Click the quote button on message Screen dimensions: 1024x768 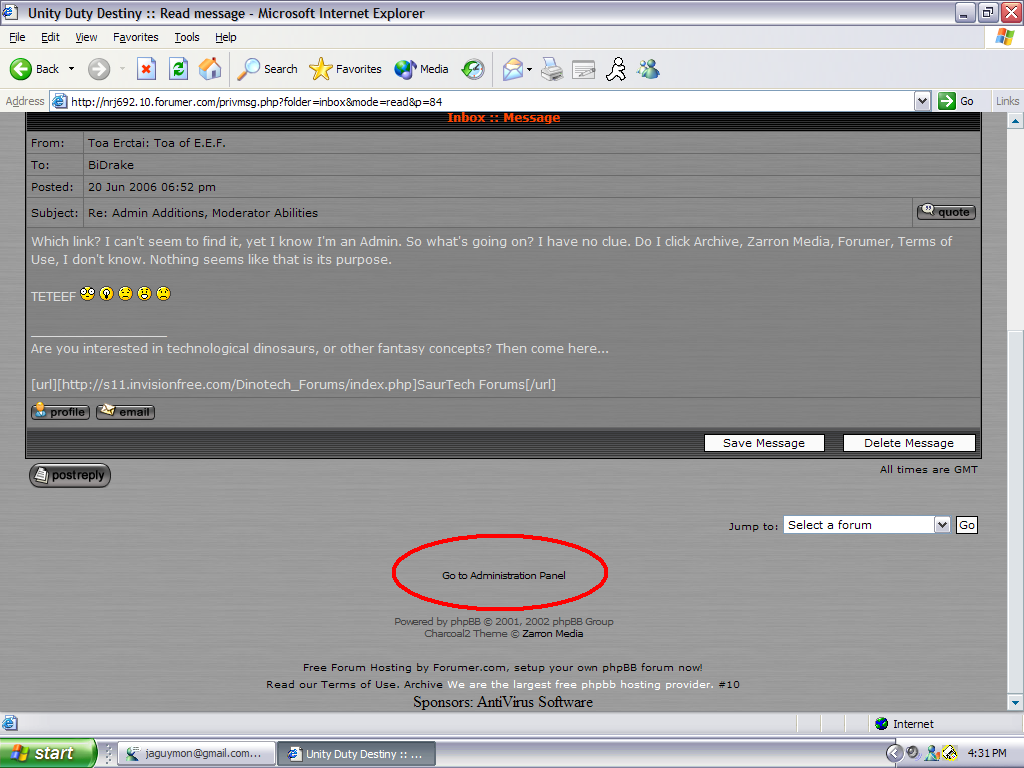pos(946,212)
